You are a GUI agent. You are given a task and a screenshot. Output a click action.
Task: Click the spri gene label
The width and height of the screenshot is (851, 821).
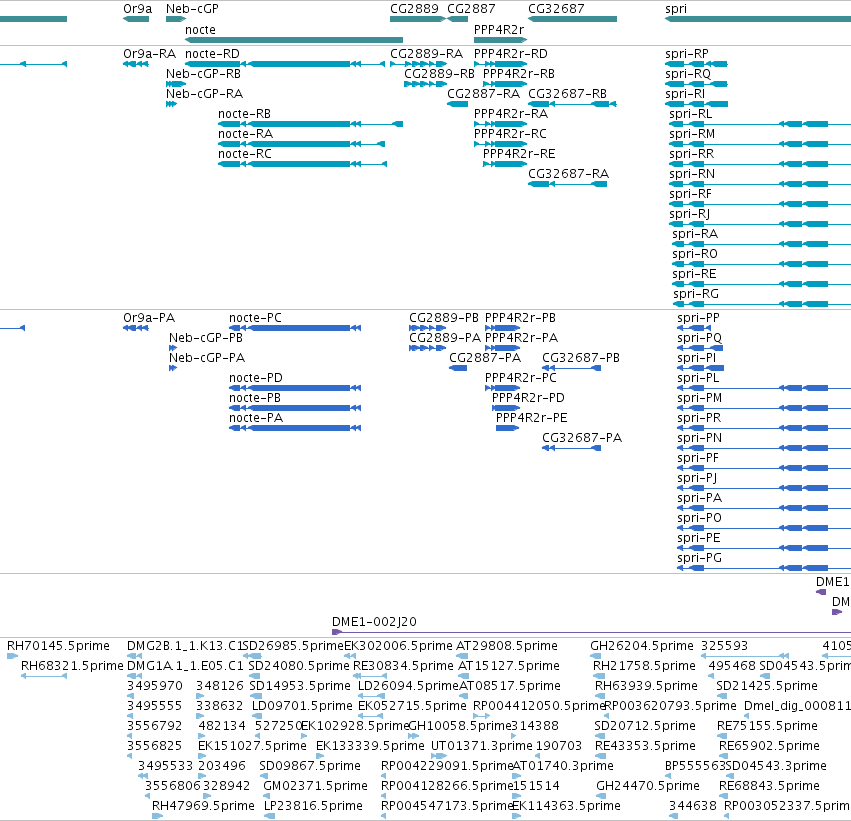tap(676, 9)
